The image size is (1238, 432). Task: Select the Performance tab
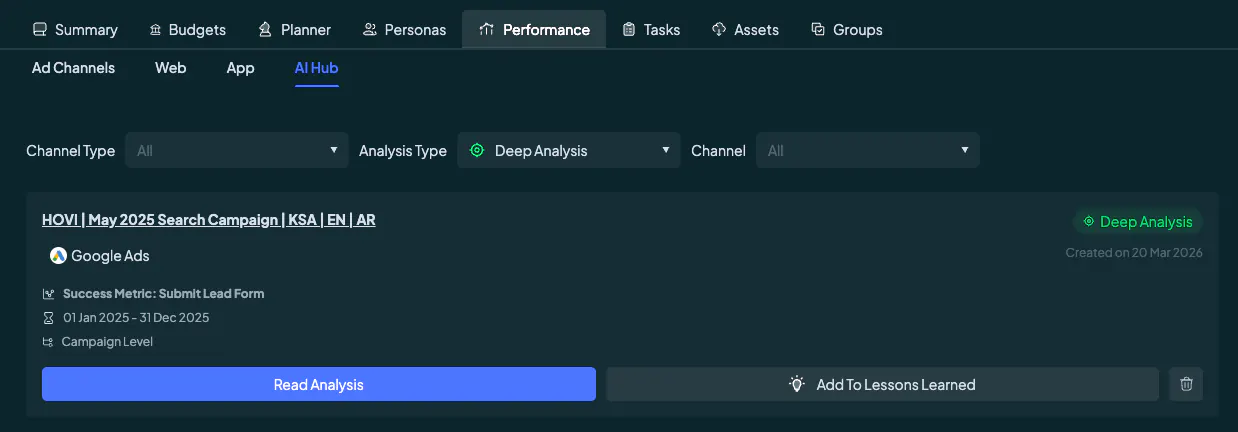pos(534,30)
